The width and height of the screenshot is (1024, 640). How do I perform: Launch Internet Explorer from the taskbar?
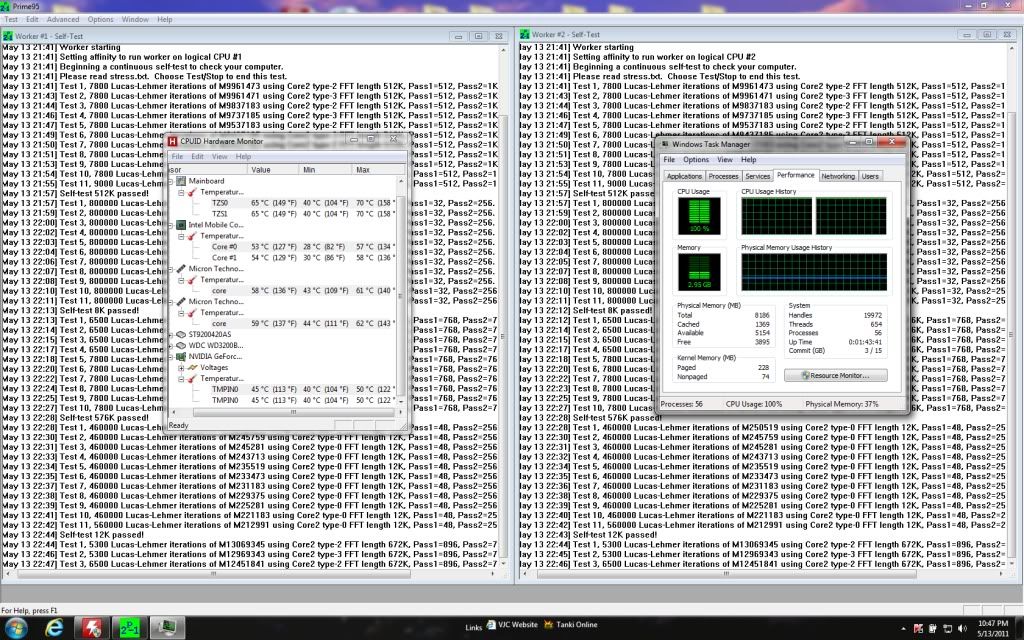54,628
